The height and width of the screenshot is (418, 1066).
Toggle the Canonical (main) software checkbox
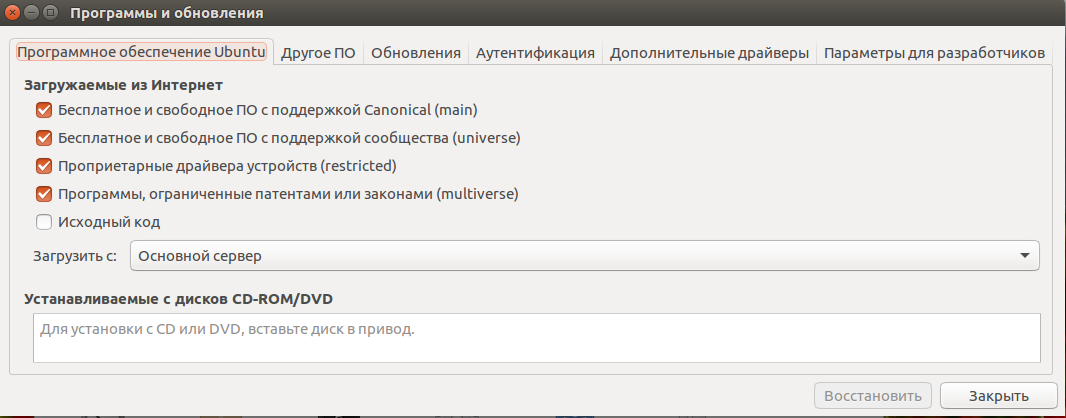pos(44,110)
